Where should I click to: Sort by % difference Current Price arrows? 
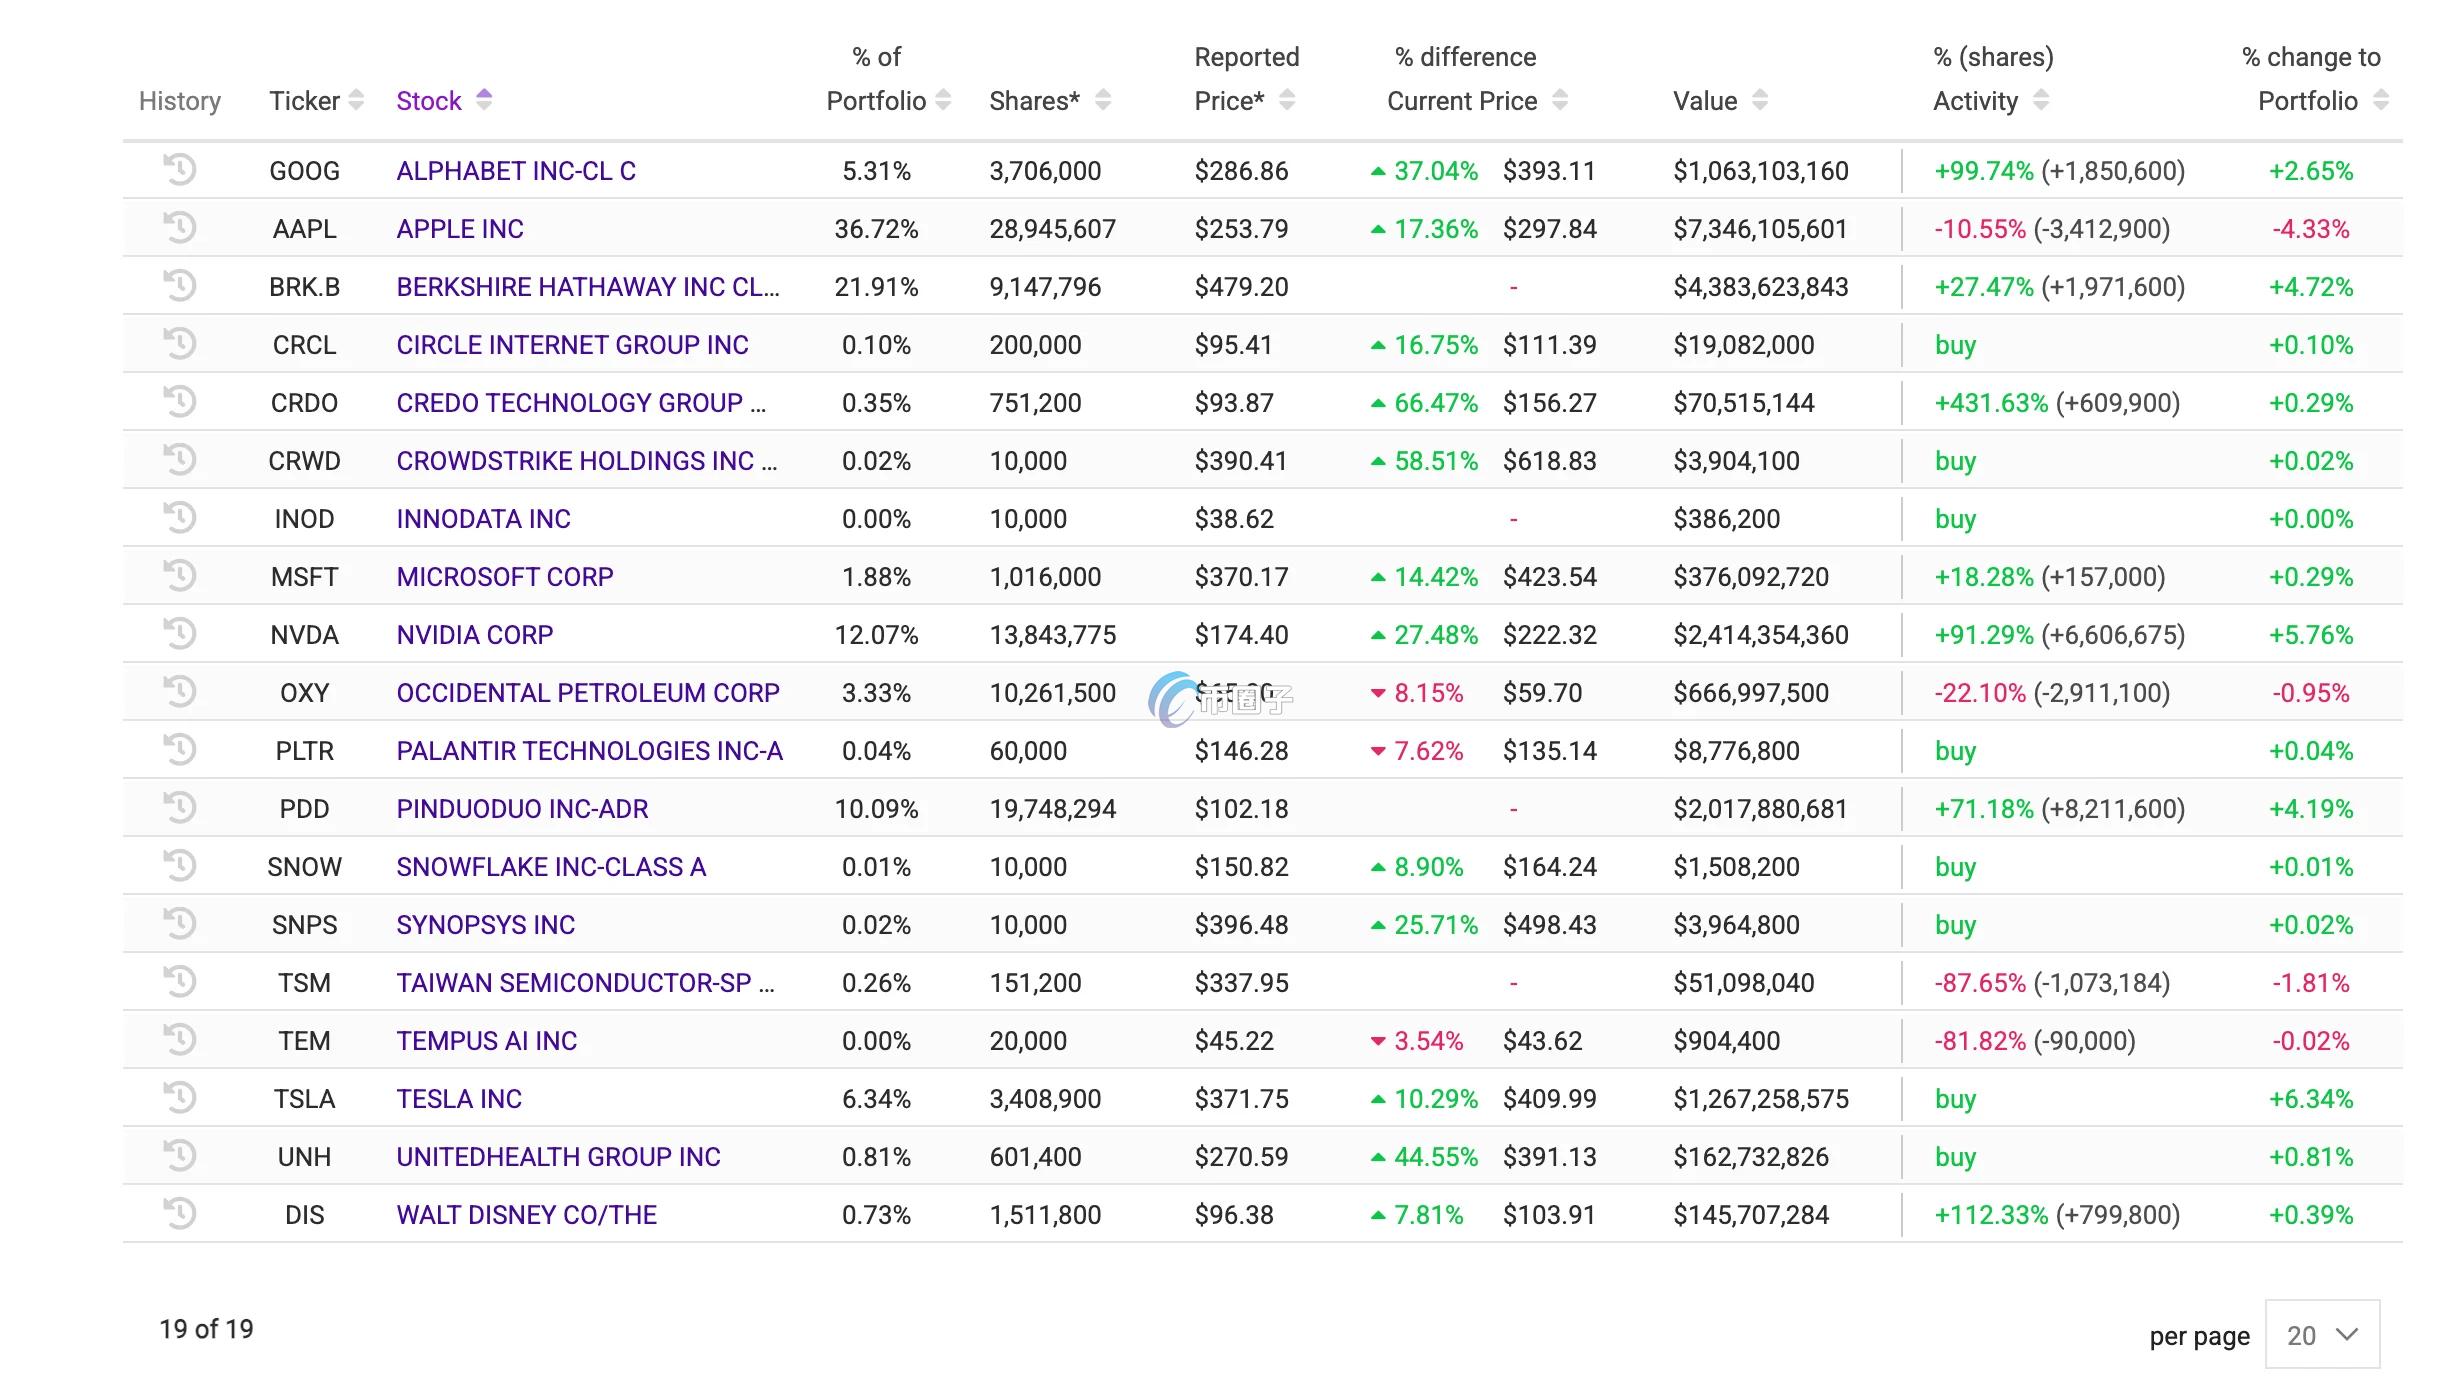[x=1560, y=100]
